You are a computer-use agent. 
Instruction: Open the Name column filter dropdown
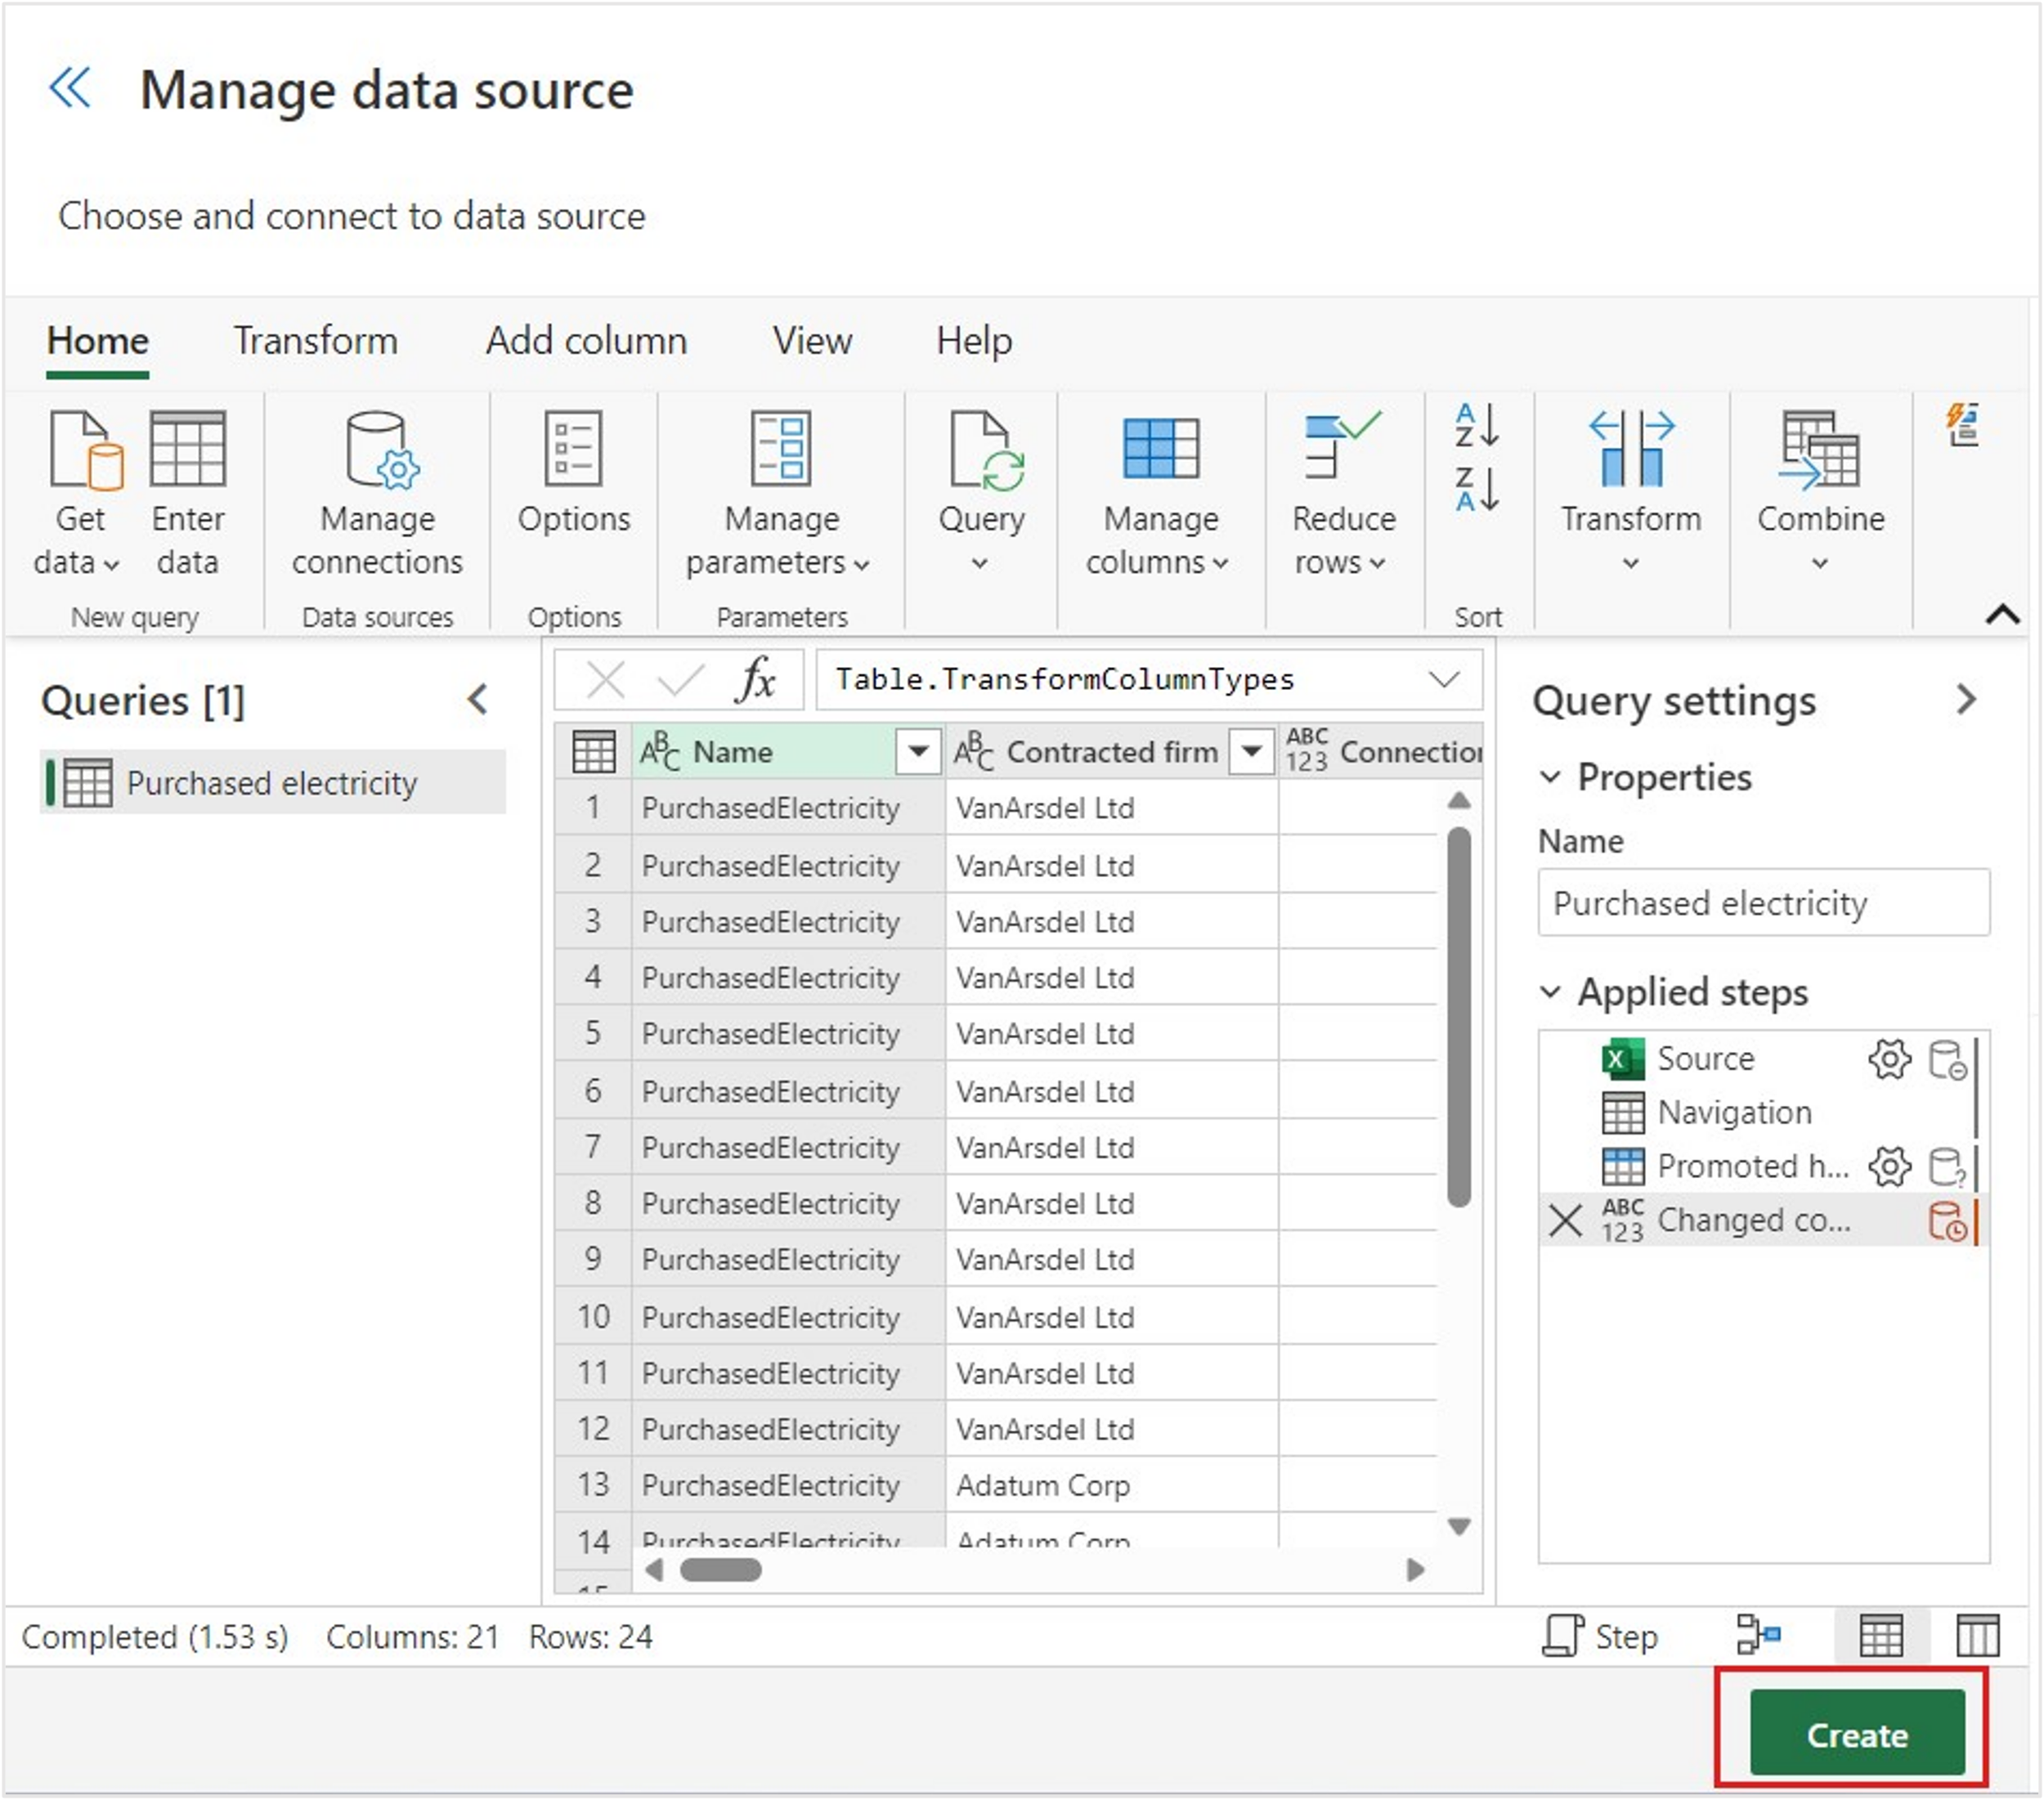click(917, 751)
